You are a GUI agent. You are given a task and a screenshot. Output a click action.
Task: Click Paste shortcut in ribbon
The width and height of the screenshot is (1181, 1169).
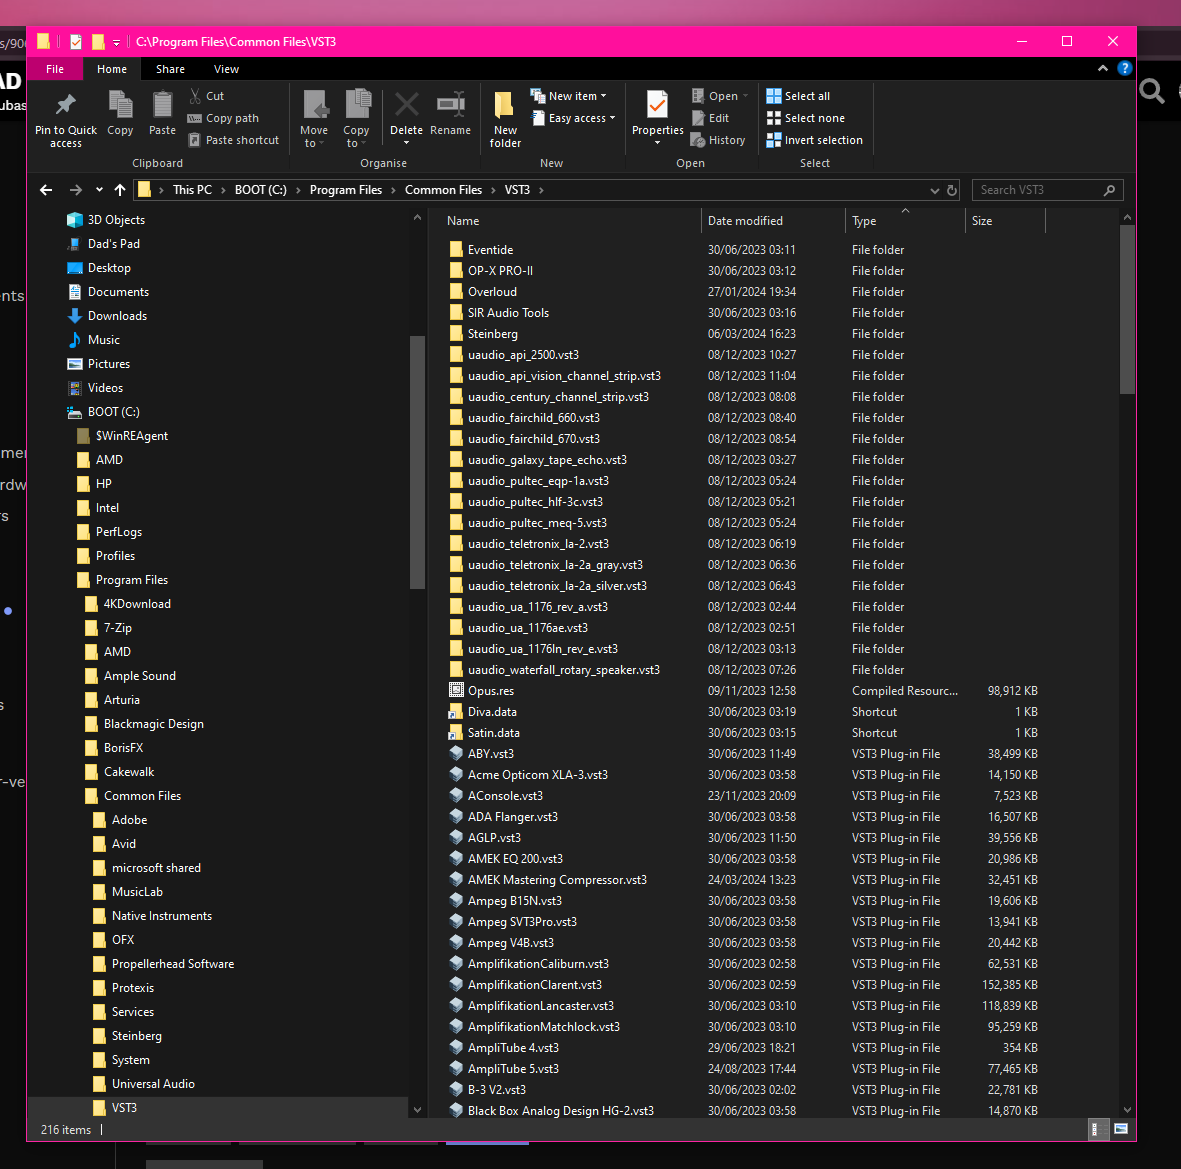233,140
